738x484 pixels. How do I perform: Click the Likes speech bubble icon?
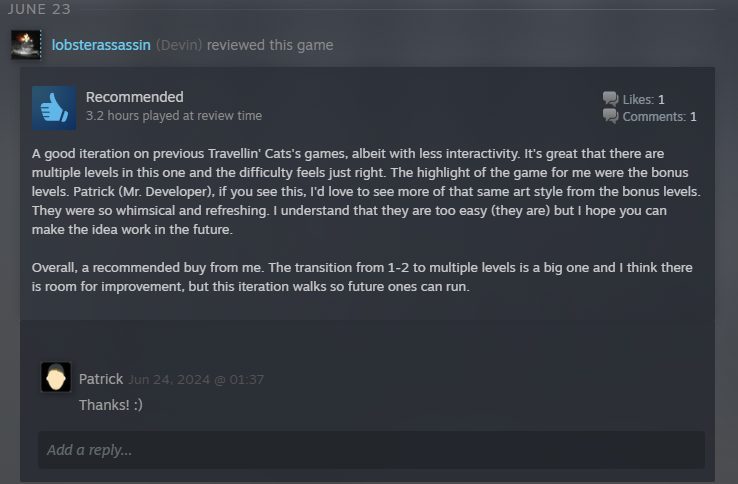(610, 99)
